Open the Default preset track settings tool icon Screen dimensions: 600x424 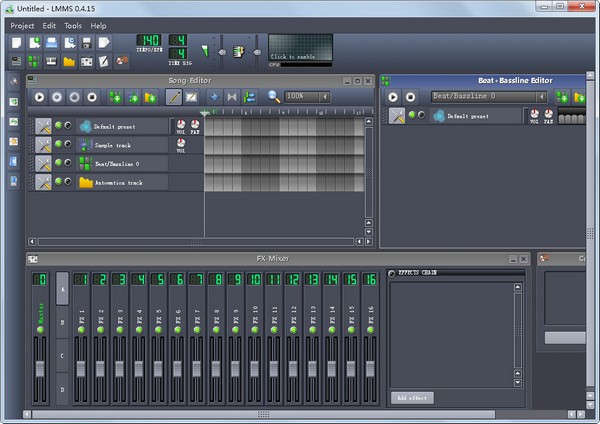pyautogui.click(x=43, y=126)
